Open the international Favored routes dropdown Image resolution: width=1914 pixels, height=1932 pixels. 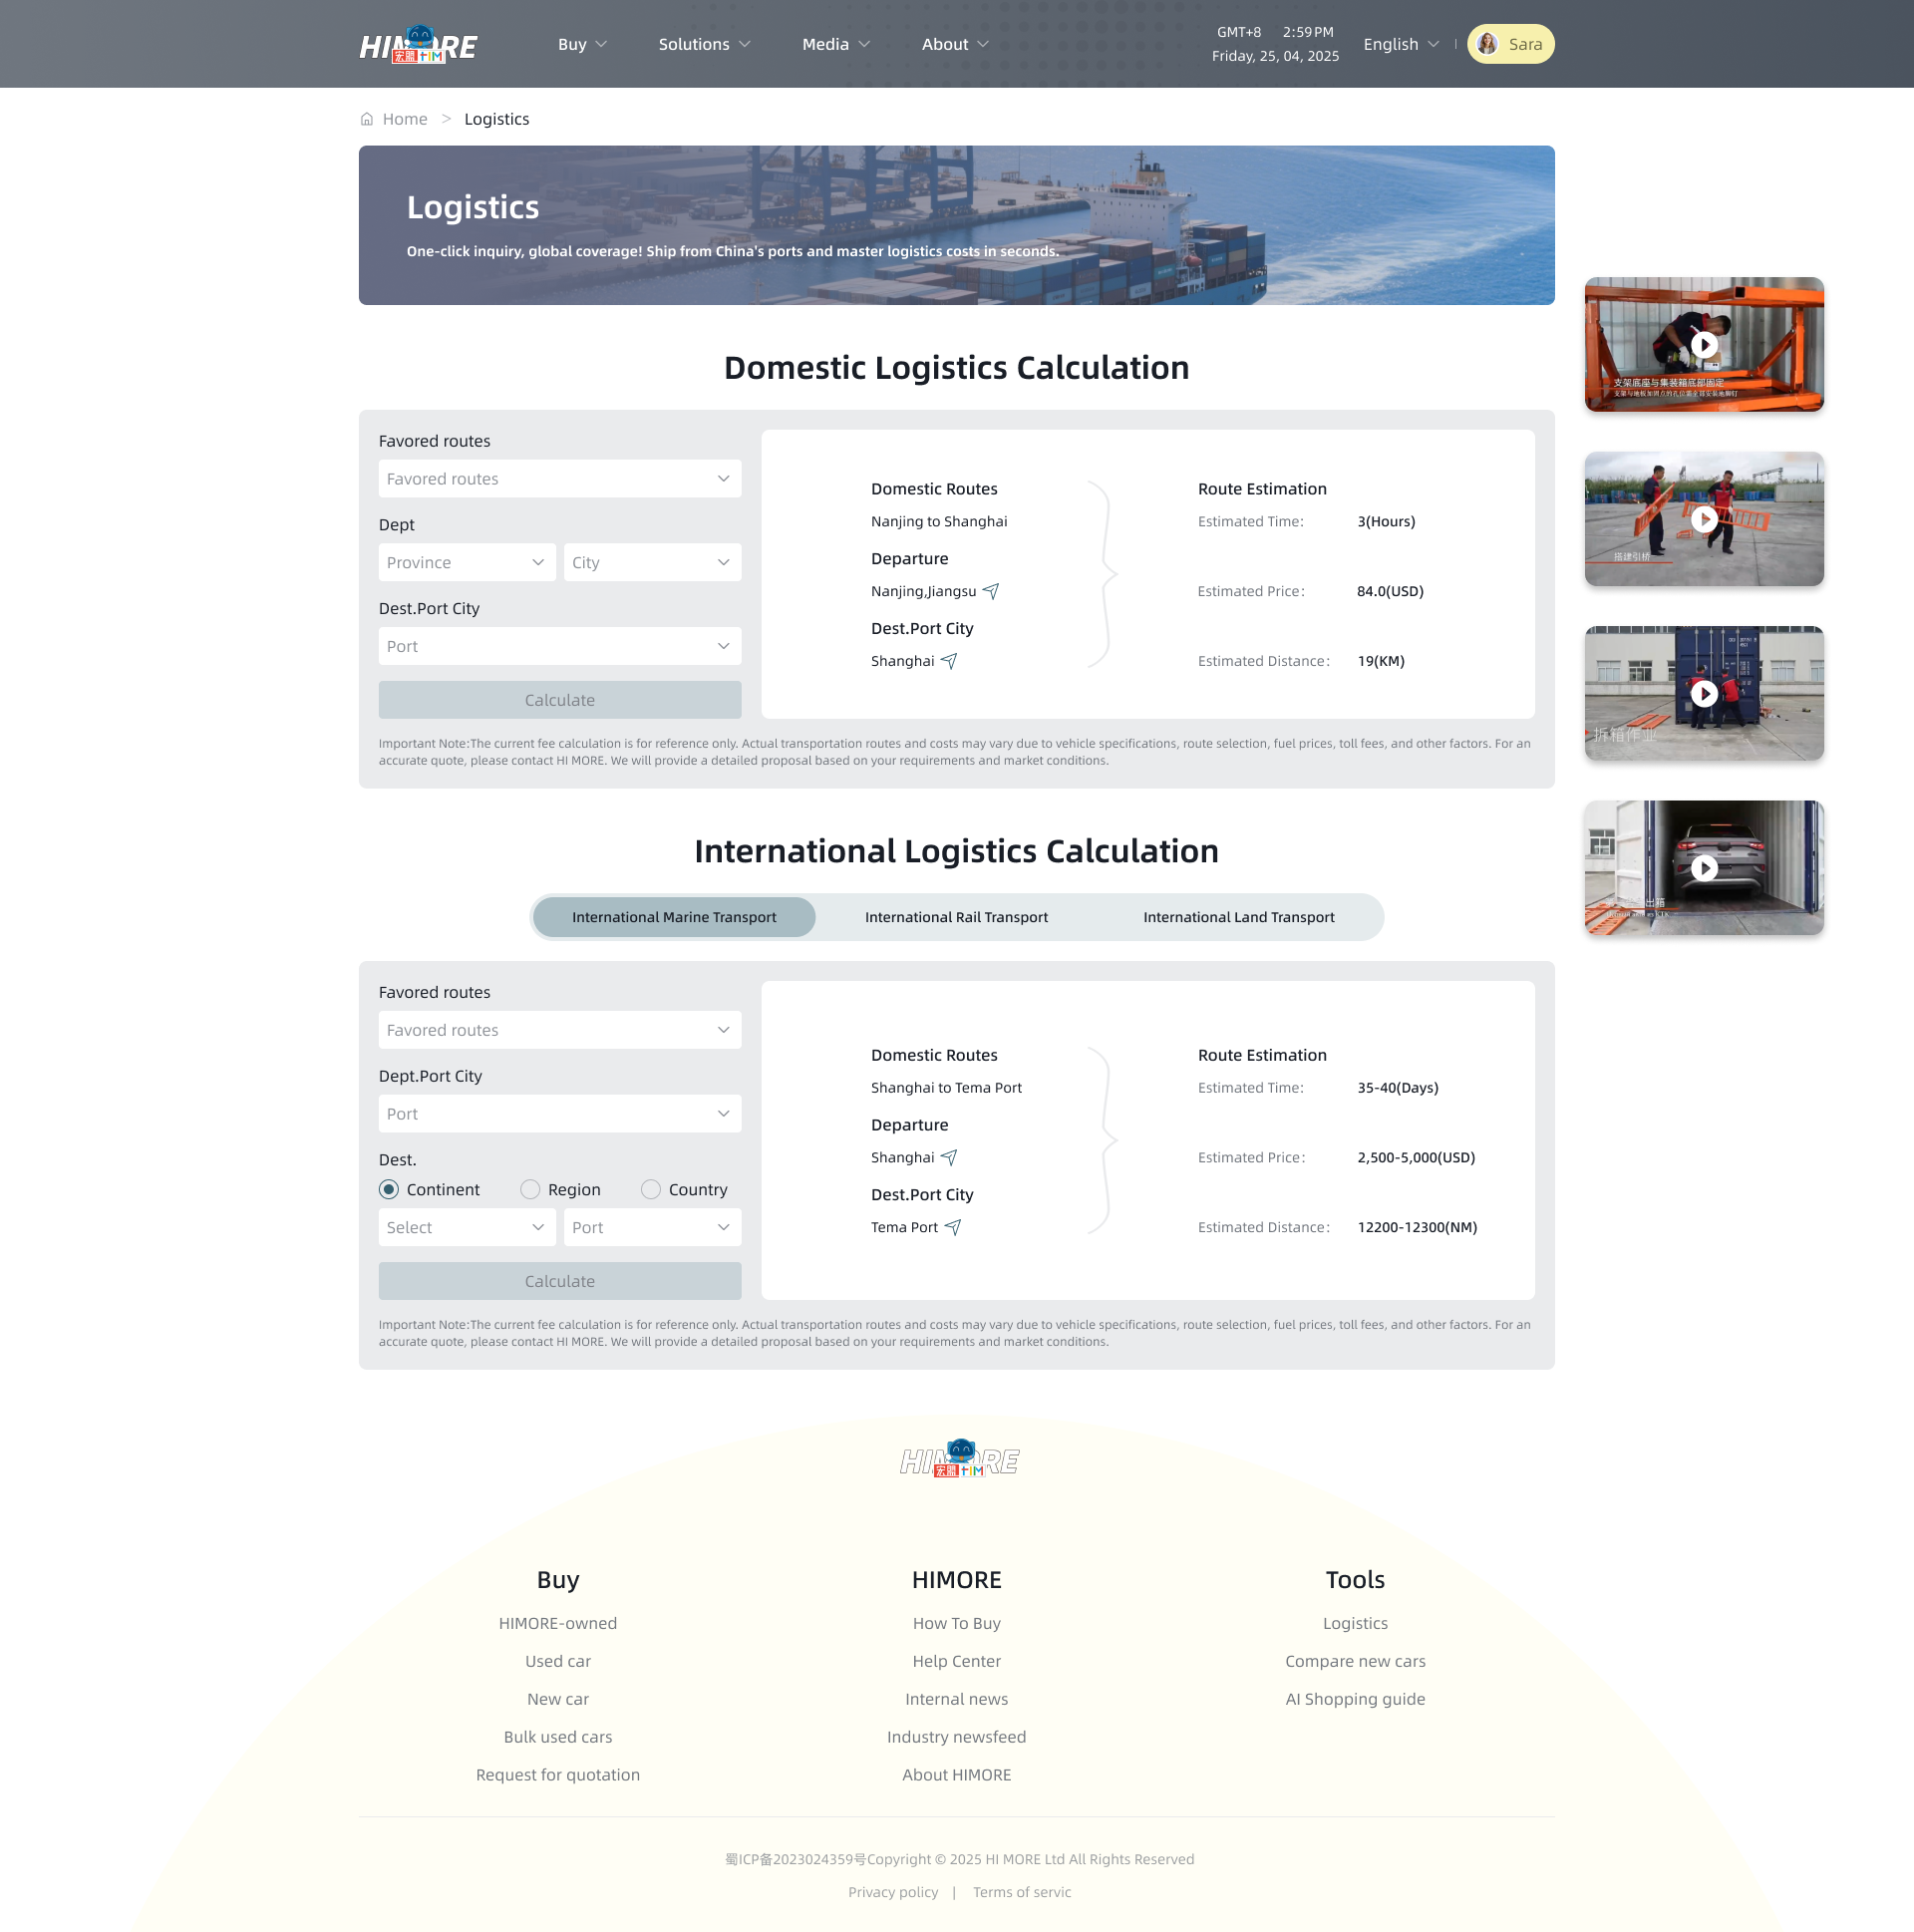click(560, 1030)
